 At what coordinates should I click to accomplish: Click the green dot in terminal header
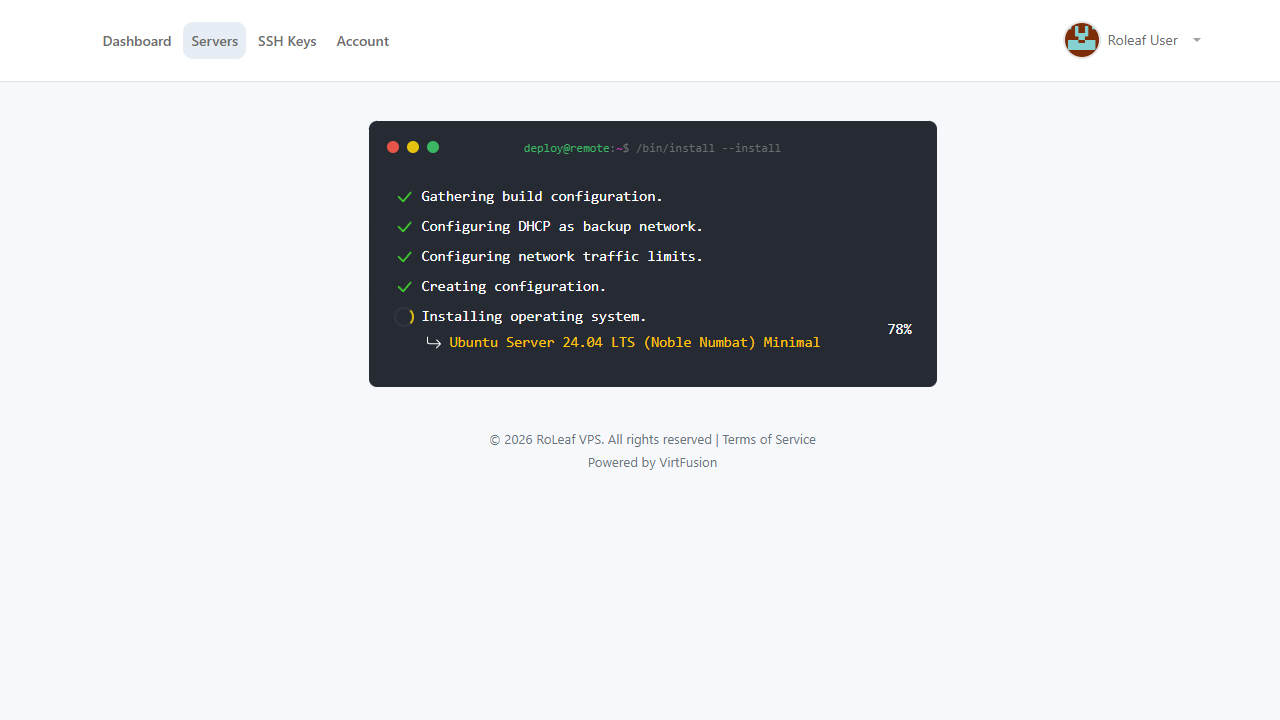point(433,147)
